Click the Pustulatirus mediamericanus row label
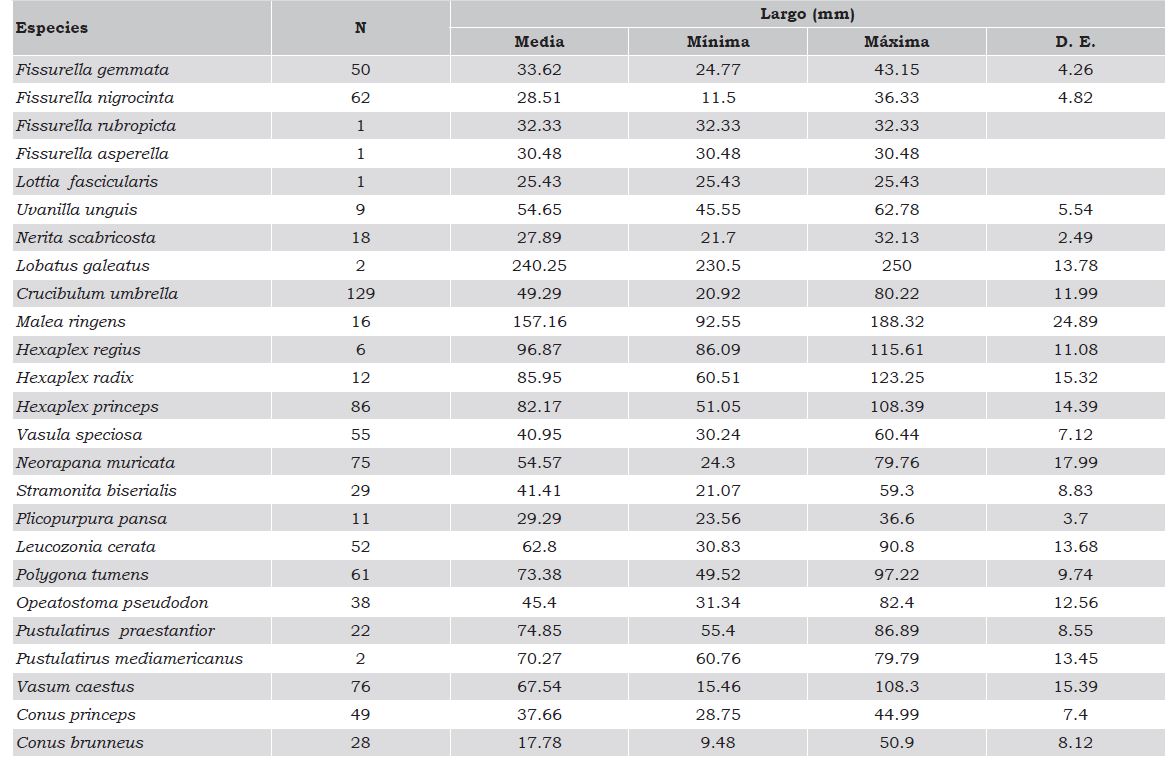The width and height of the screenshot is (1176, 777). 129,659
